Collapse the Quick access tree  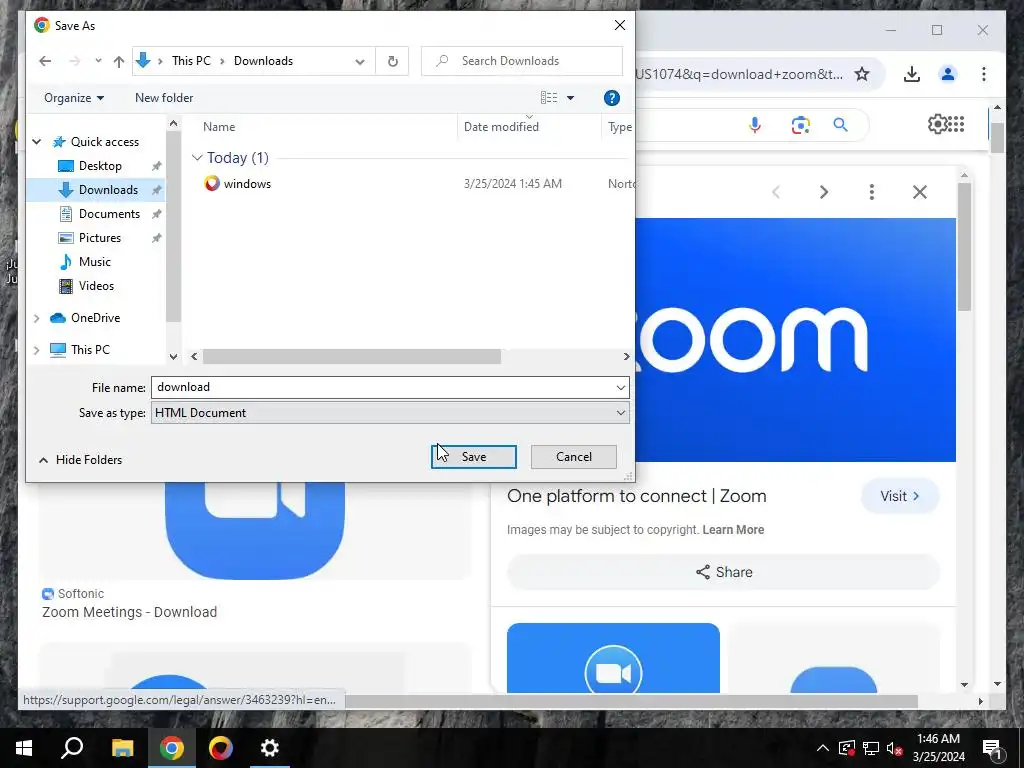37,142
